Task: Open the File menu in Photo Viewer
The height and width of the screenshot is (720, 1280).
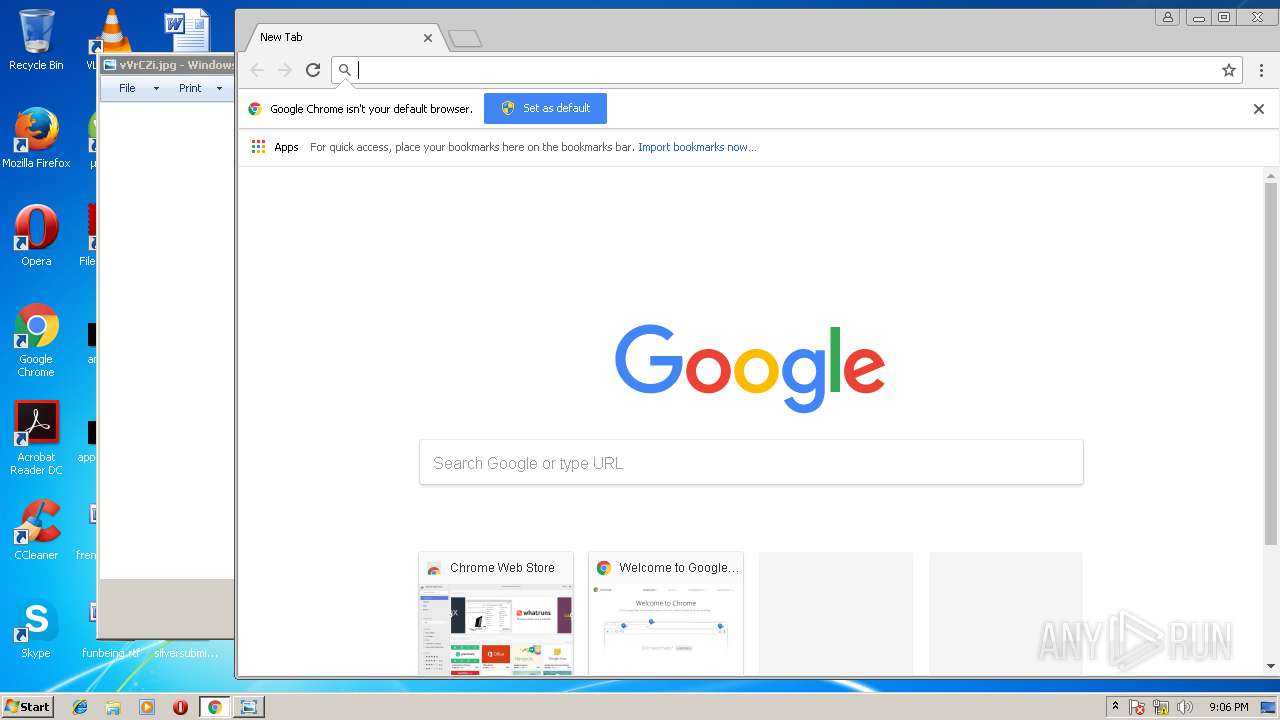Action: [138, 88]
